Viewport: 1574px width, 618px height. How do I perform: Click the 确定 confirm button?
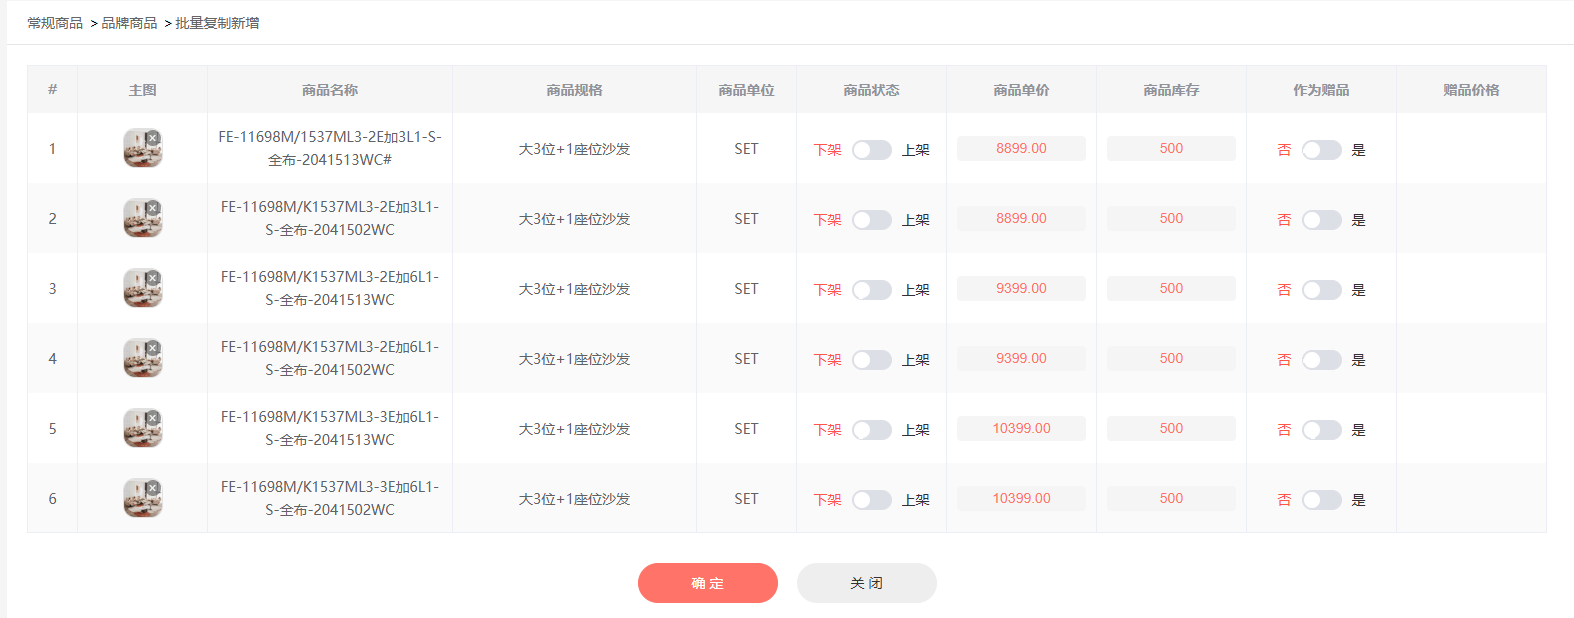[x=707, y=583]
